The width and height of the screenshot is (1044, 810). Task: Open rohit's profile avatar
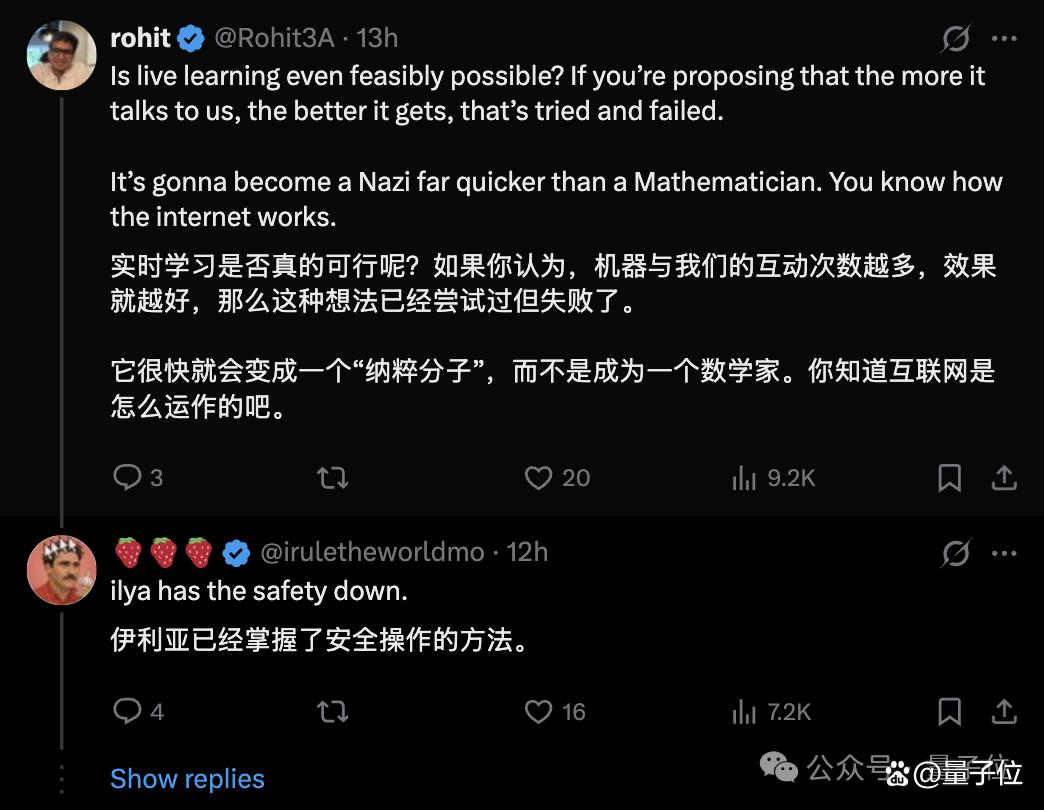61,55
